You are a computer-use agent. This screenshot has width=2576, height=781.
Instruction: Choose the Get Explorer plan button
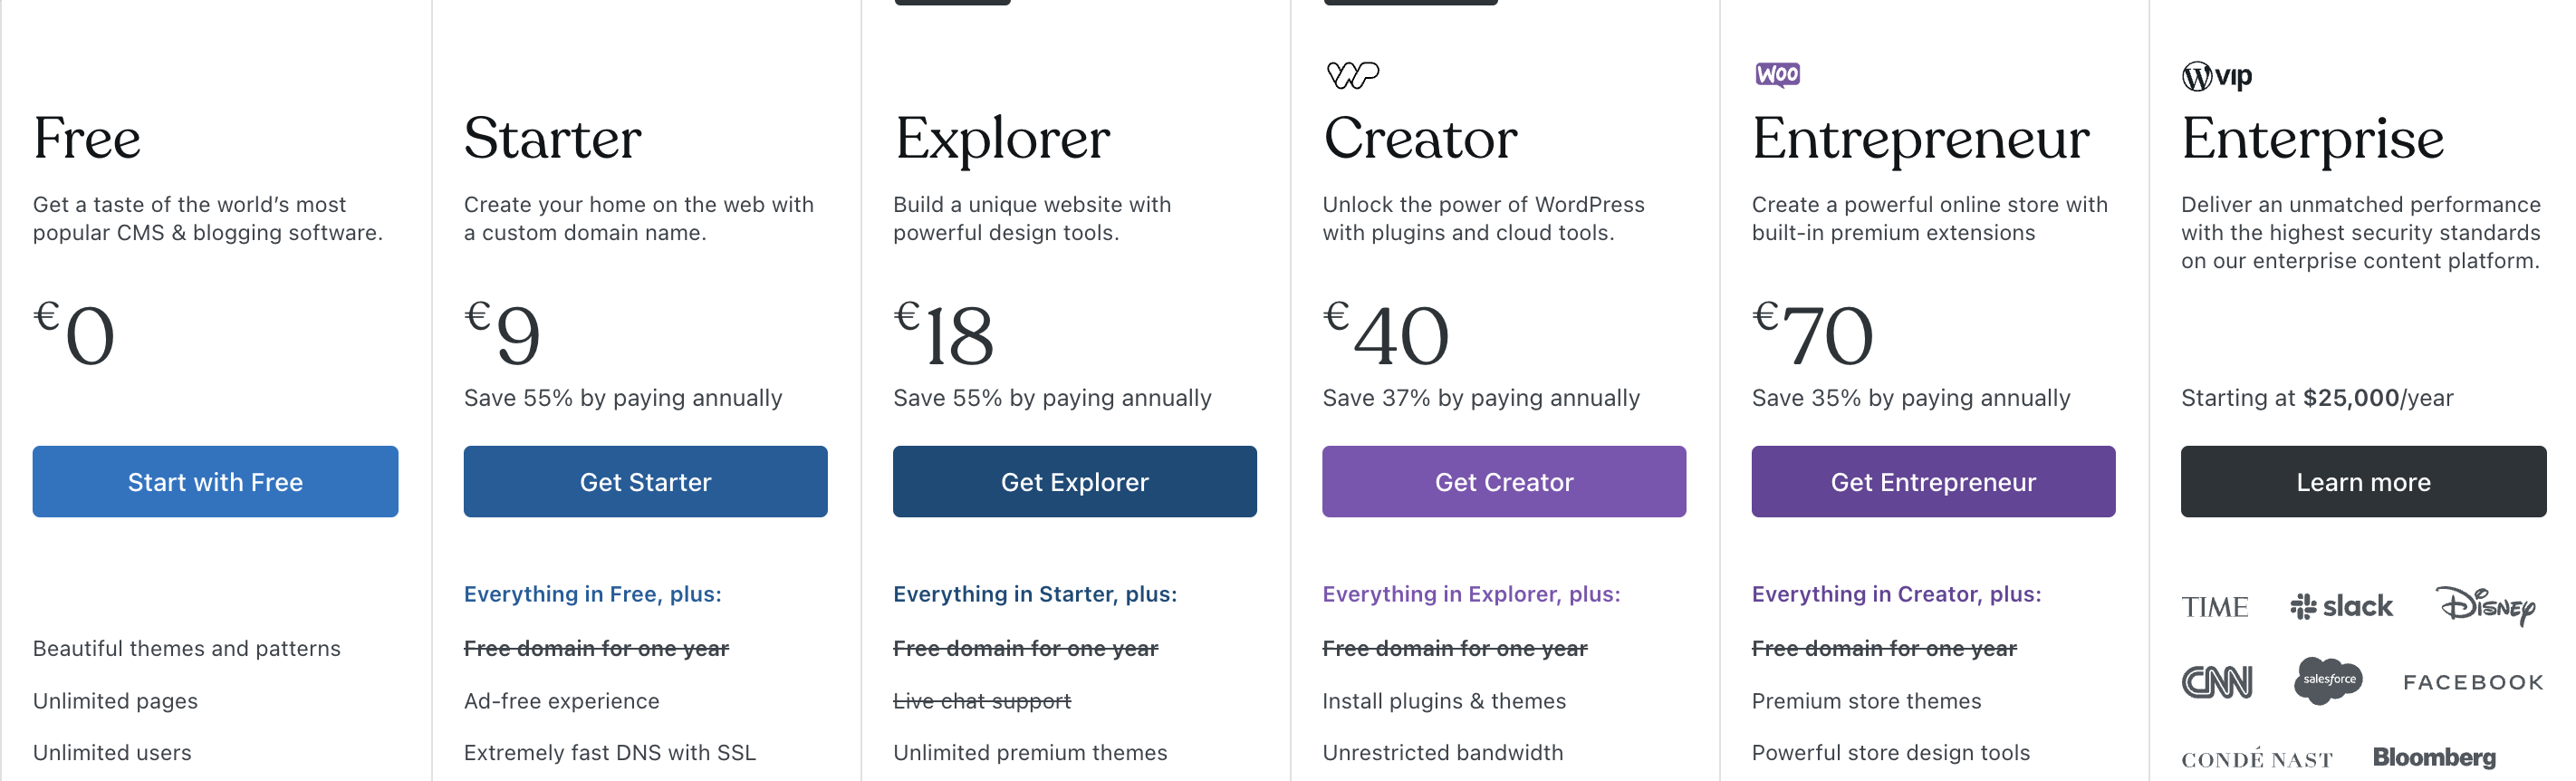1074,482
